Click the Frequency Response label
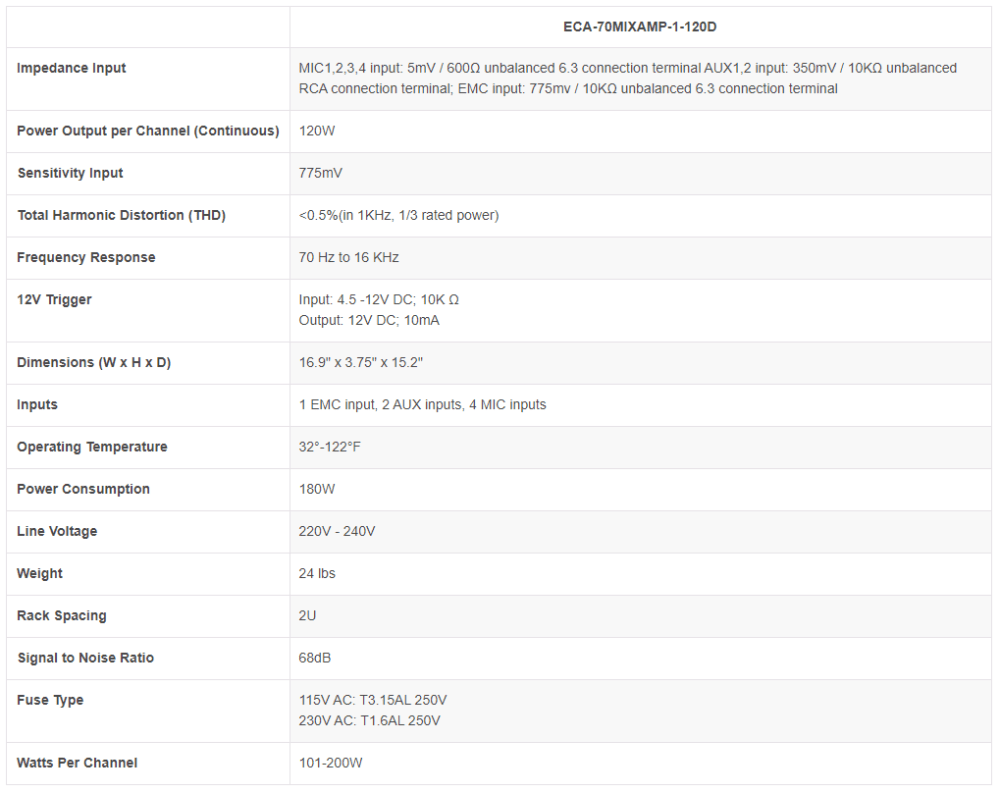 (86, 257)
